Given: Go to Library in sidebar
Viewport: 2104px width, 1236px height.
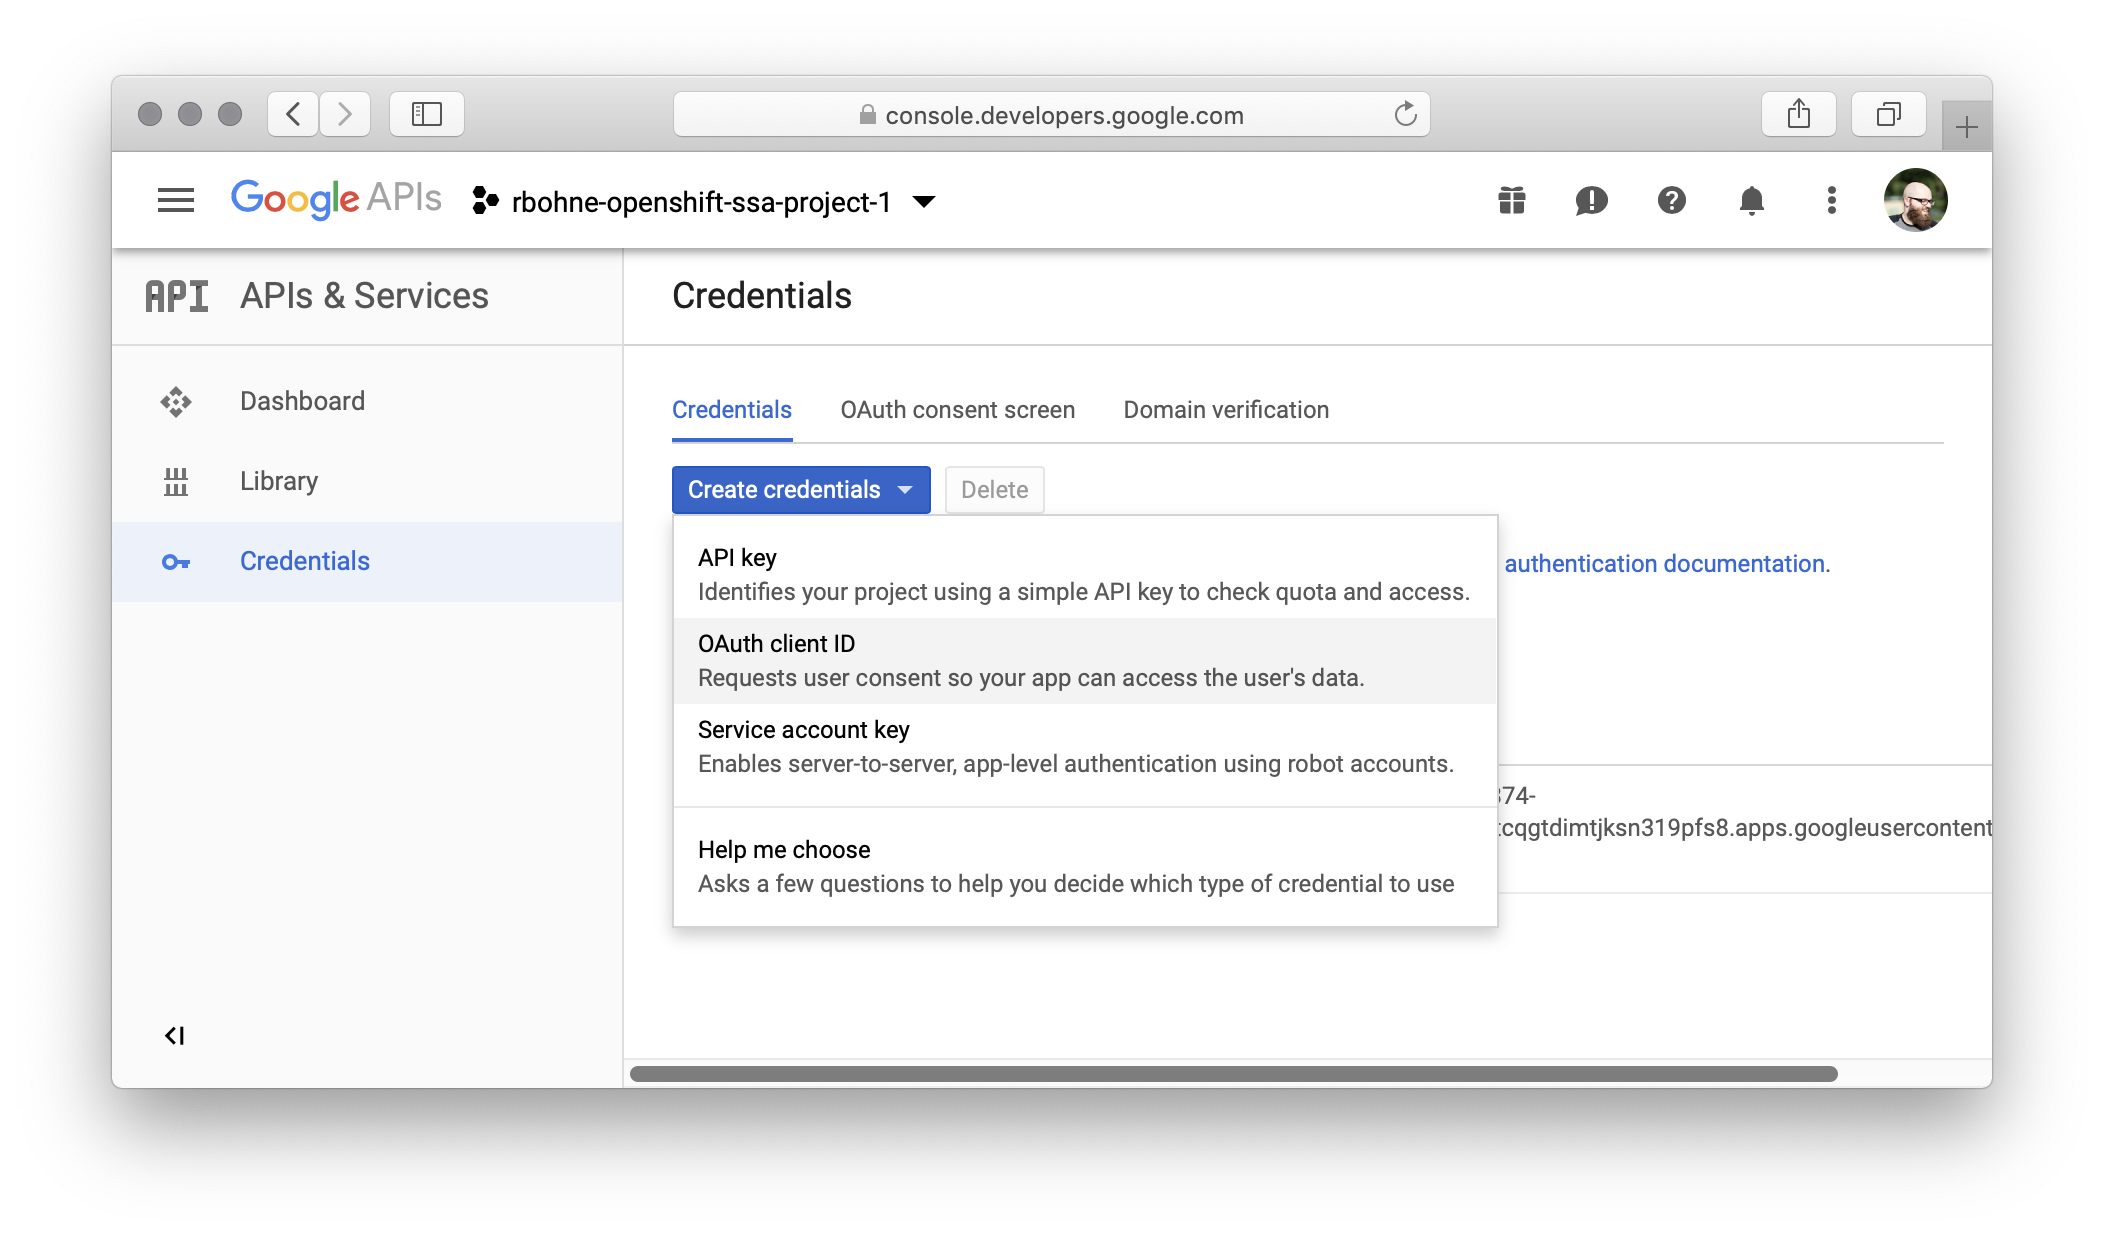Looking at the screenshot, I should (279, 481).
